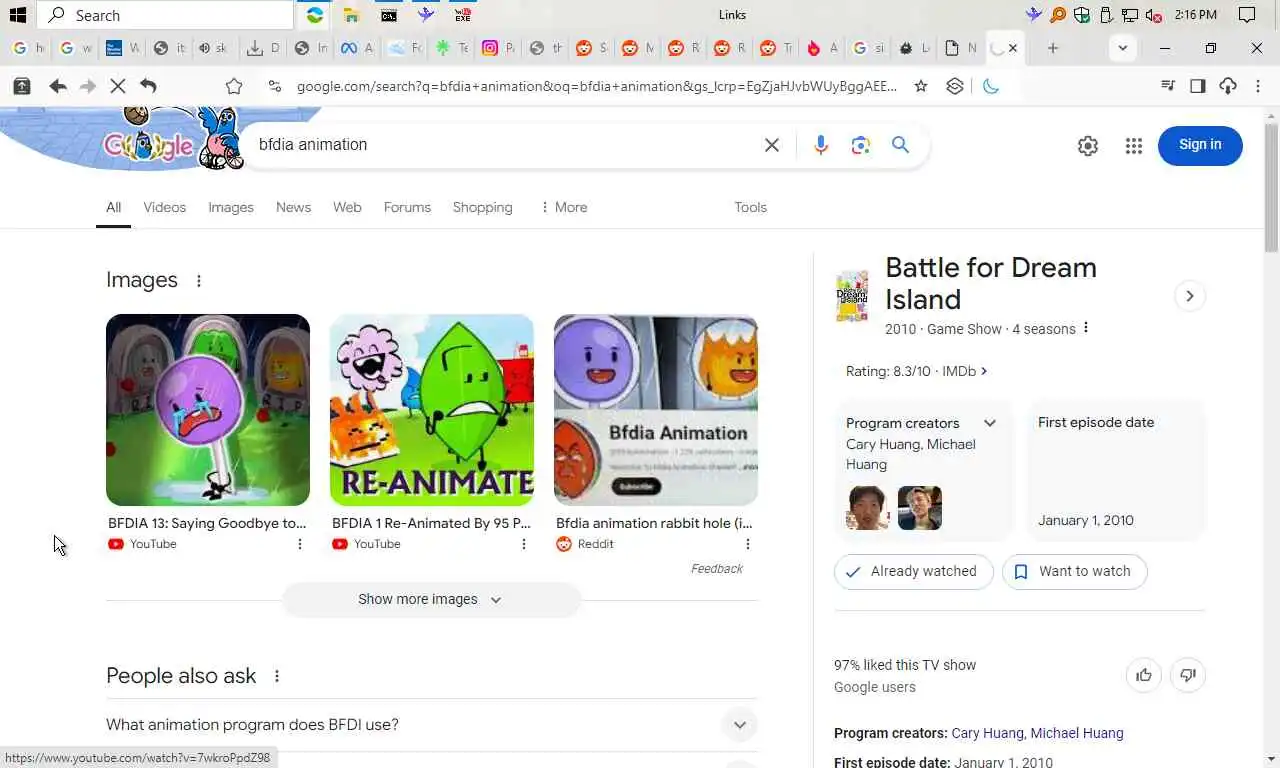Open Google Lens image search icon
Viewport: 1280px width, 768px height.
[x=861, y=145]
